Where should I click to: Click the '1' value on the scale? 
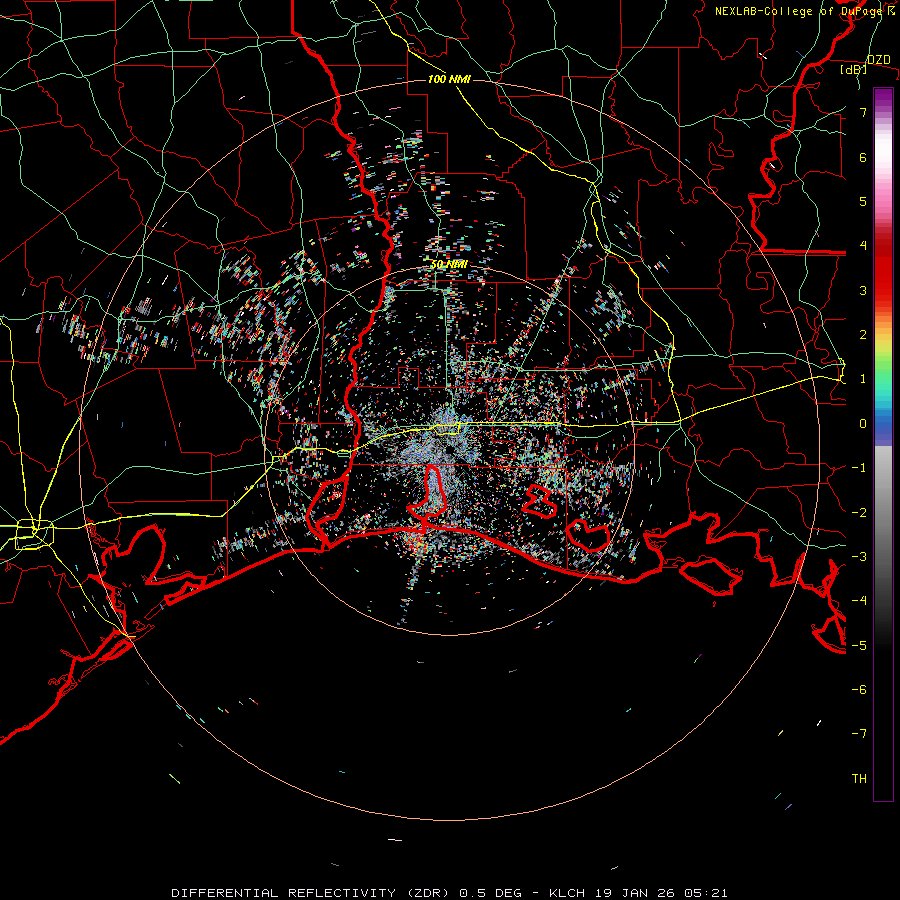pos(863,379)
